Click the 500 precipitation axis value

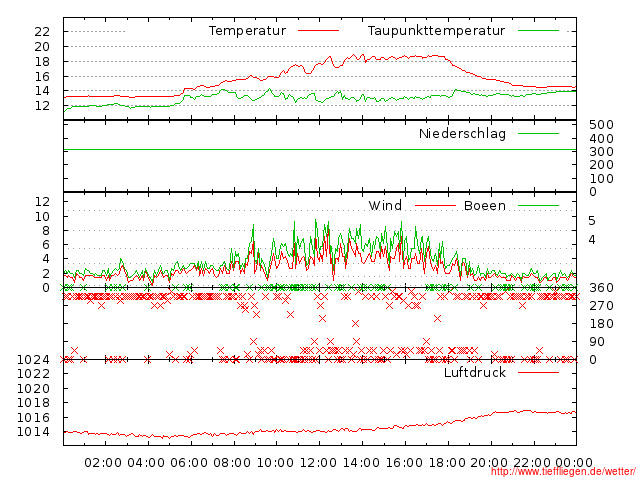coord(601,124)
